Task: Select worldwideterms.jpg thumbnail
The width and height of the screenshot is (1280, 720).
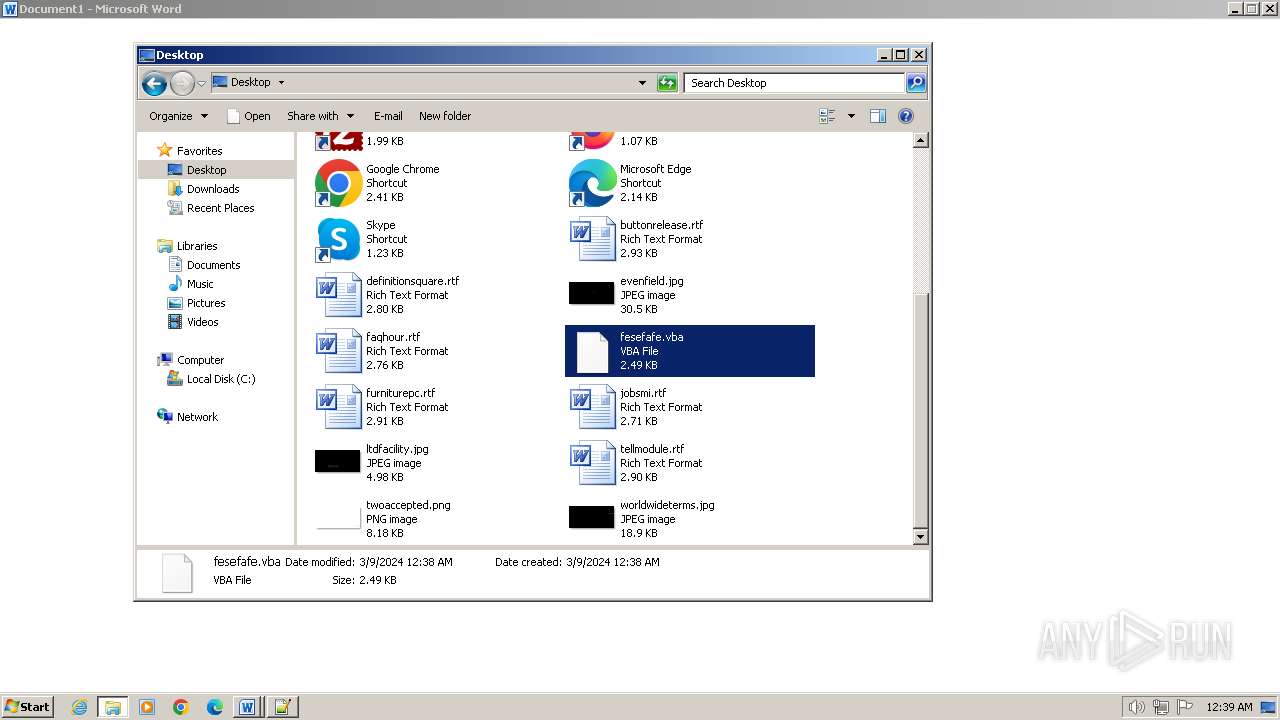Action: click(x=591, y=517)
